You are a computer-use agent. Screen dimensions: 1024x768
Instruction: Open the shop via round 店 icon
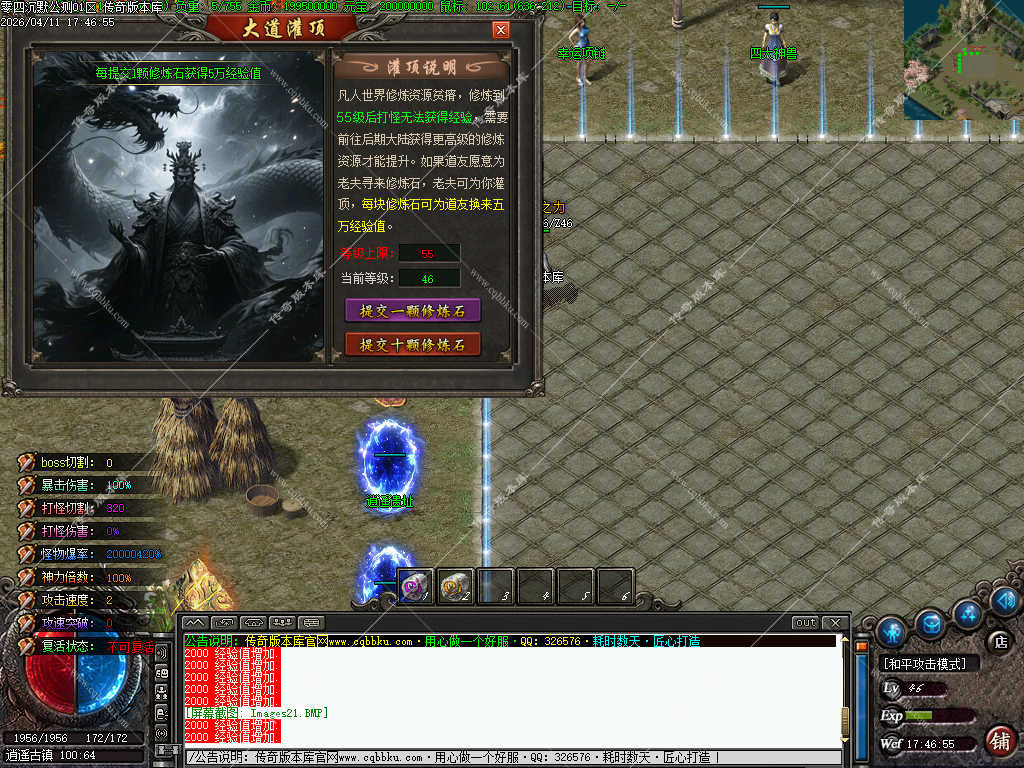pyautogui.click(x=998, y=640)
